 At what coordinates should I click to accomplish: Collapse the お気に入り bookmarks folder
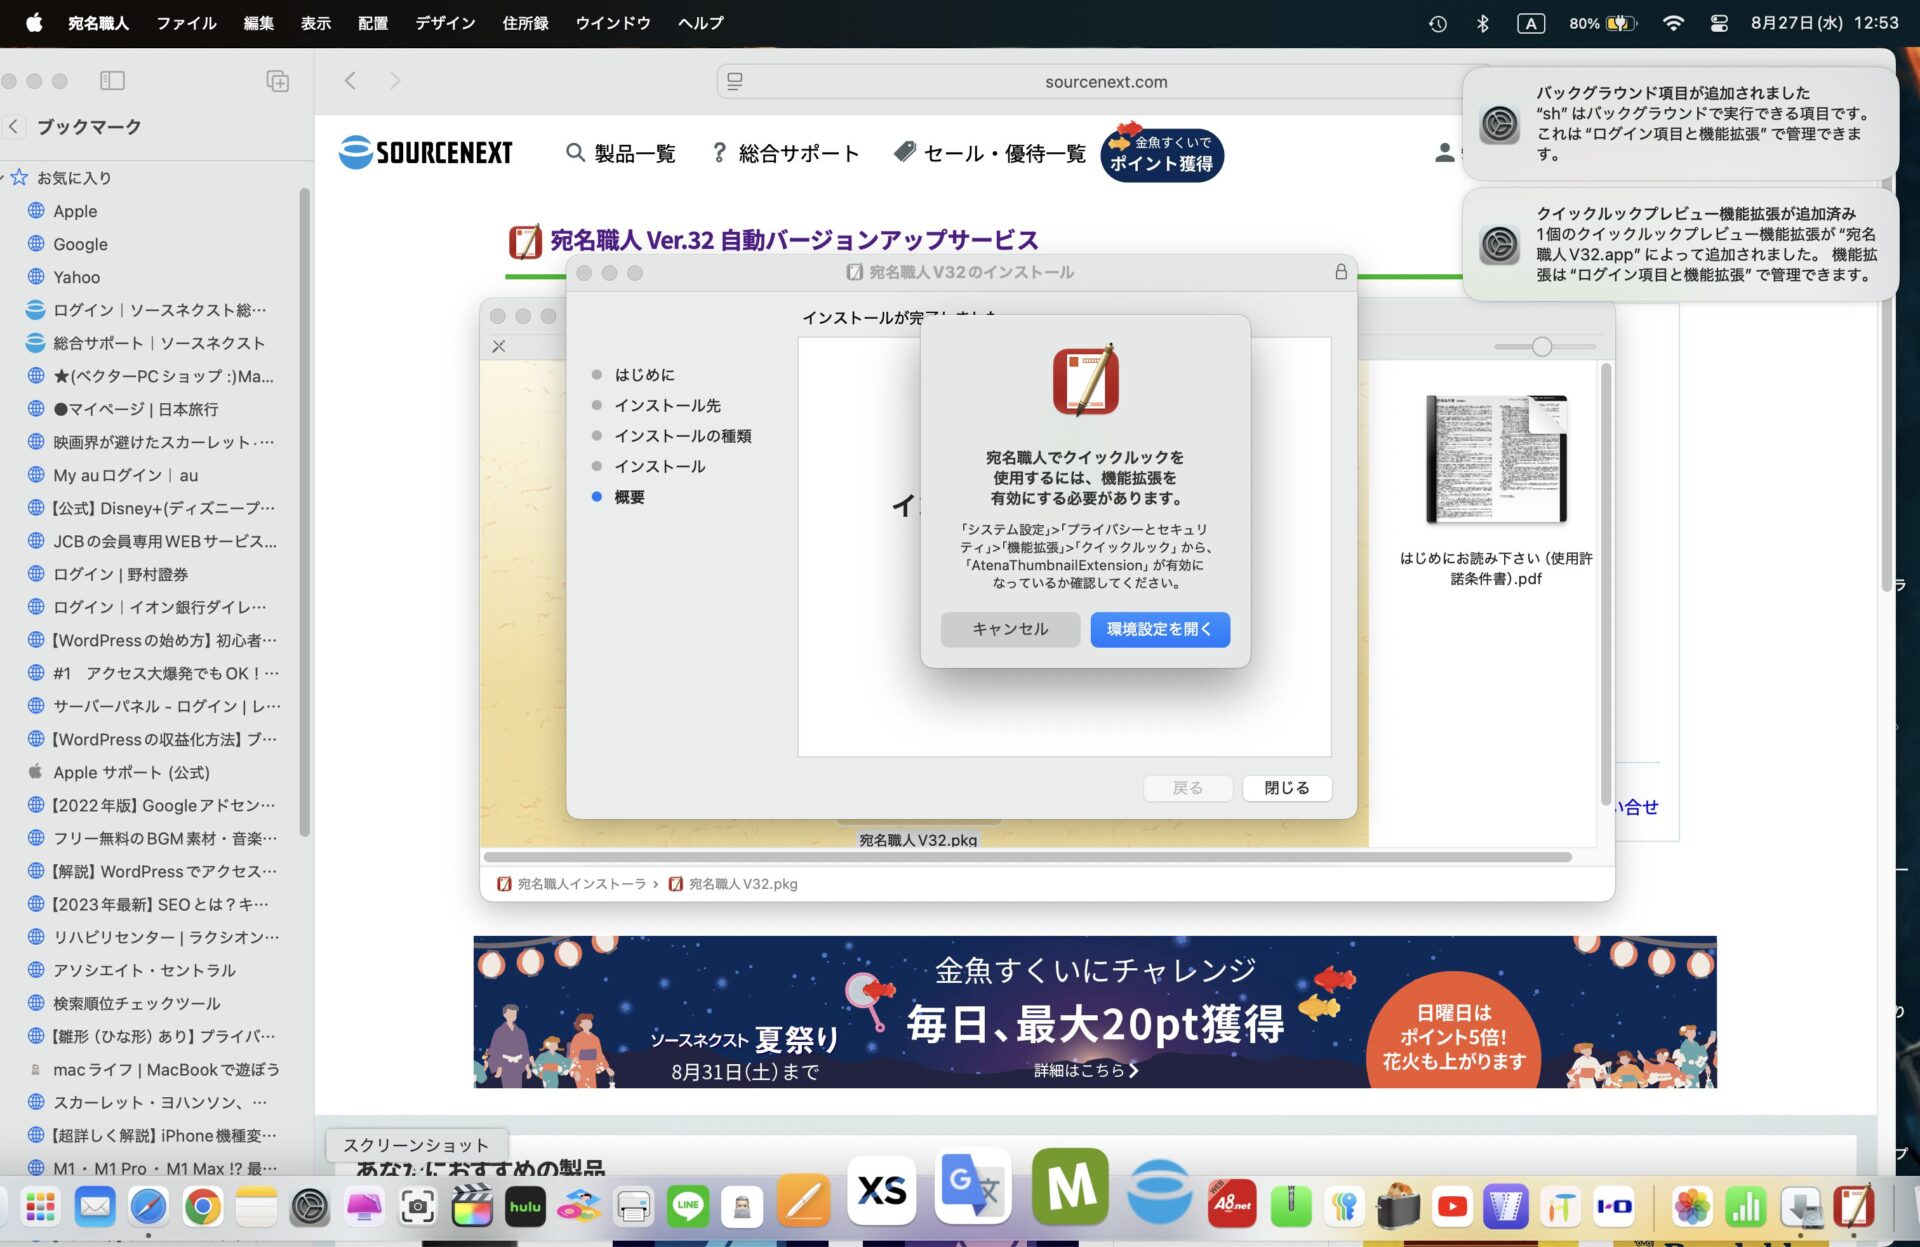point(4,178)
